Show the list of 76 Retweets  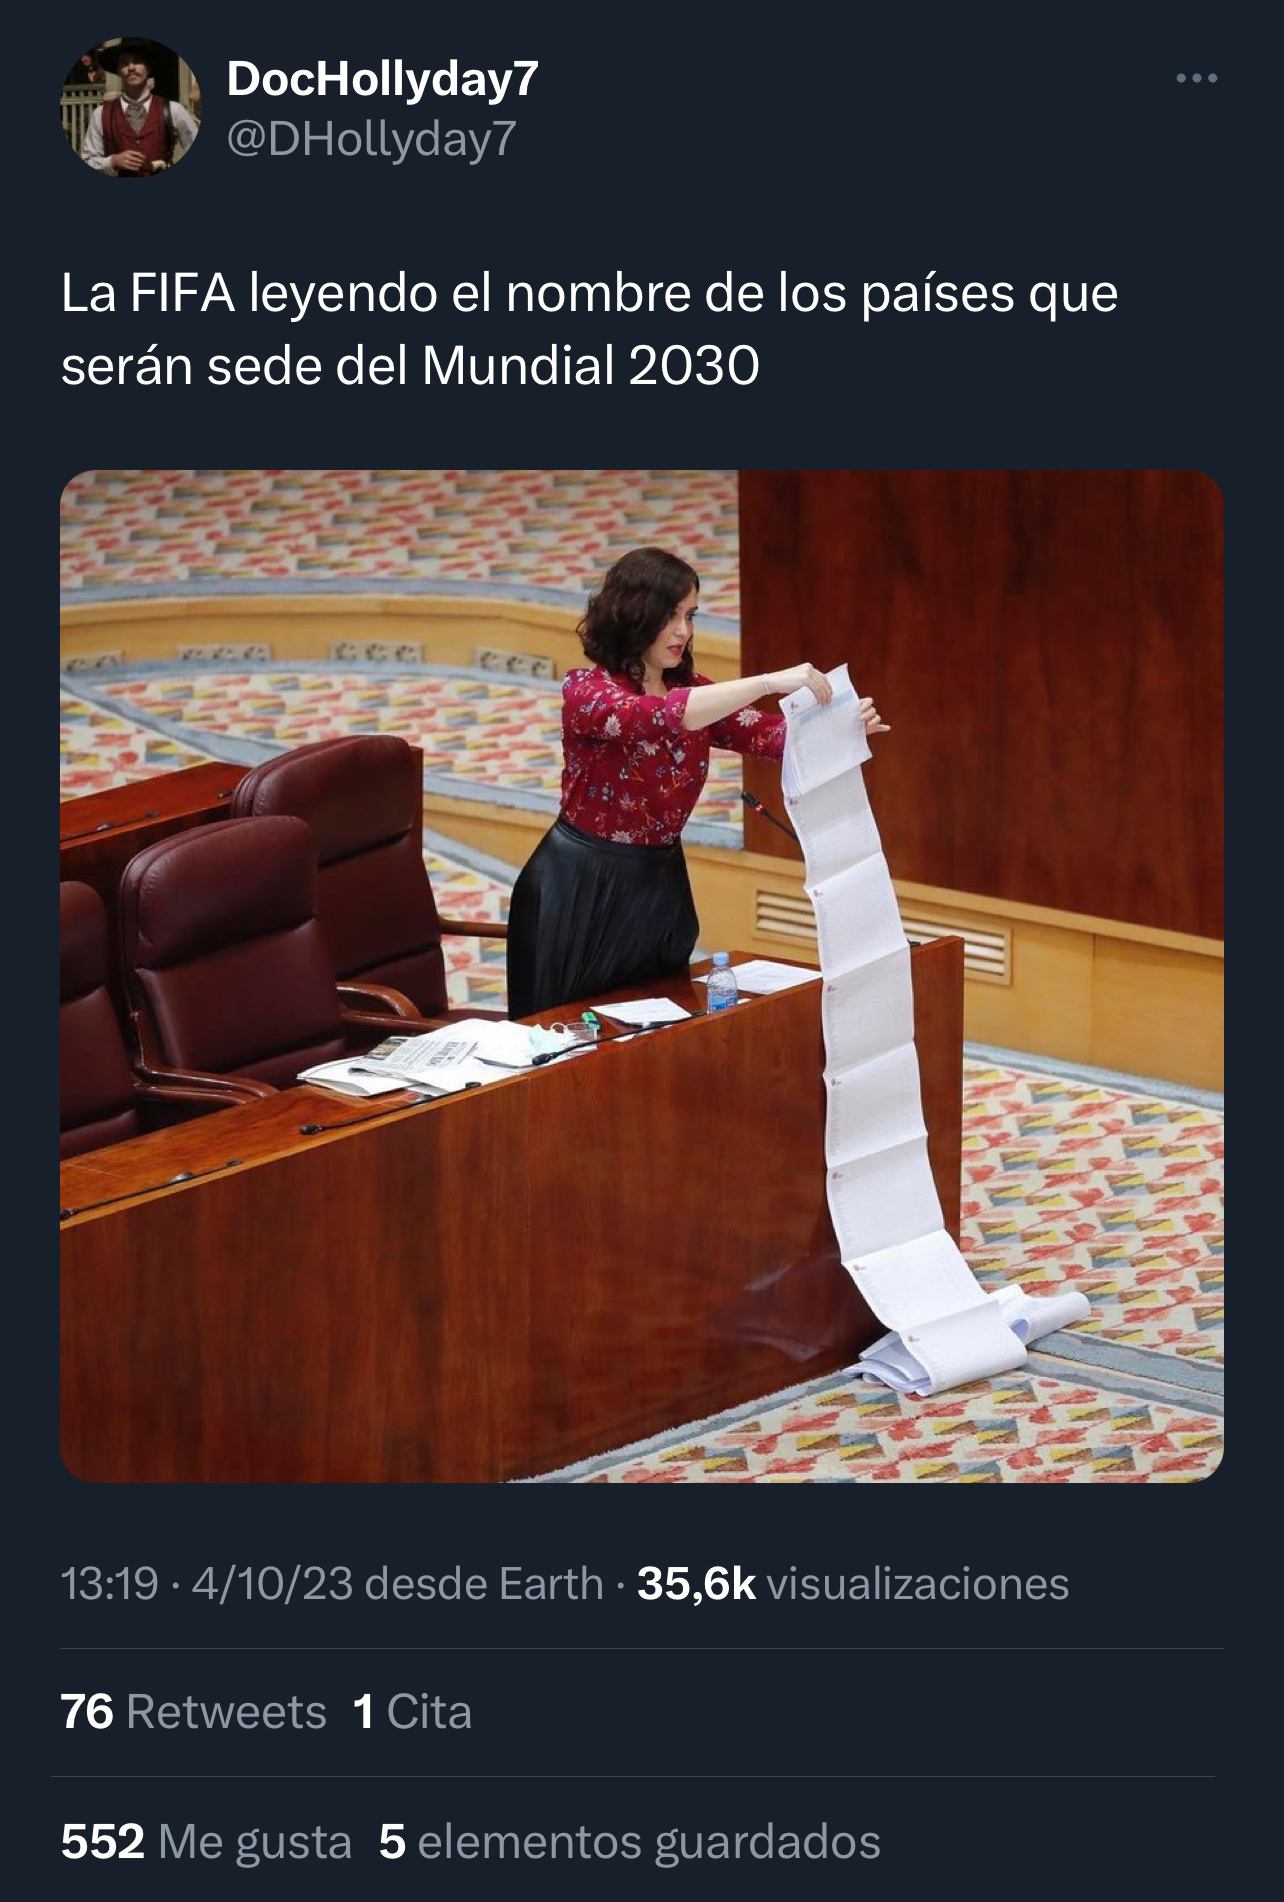tap(193, 1711)
